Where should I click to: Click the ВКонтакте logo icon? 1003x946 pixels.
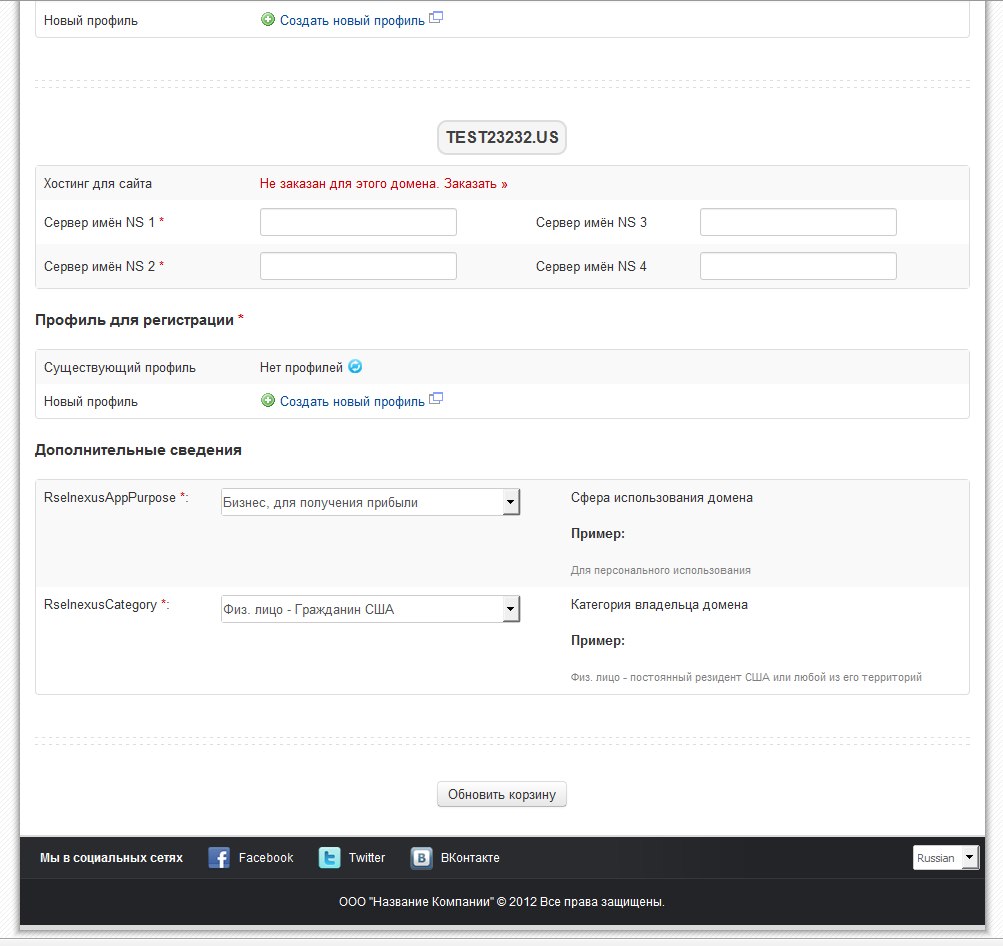point(422,858)
